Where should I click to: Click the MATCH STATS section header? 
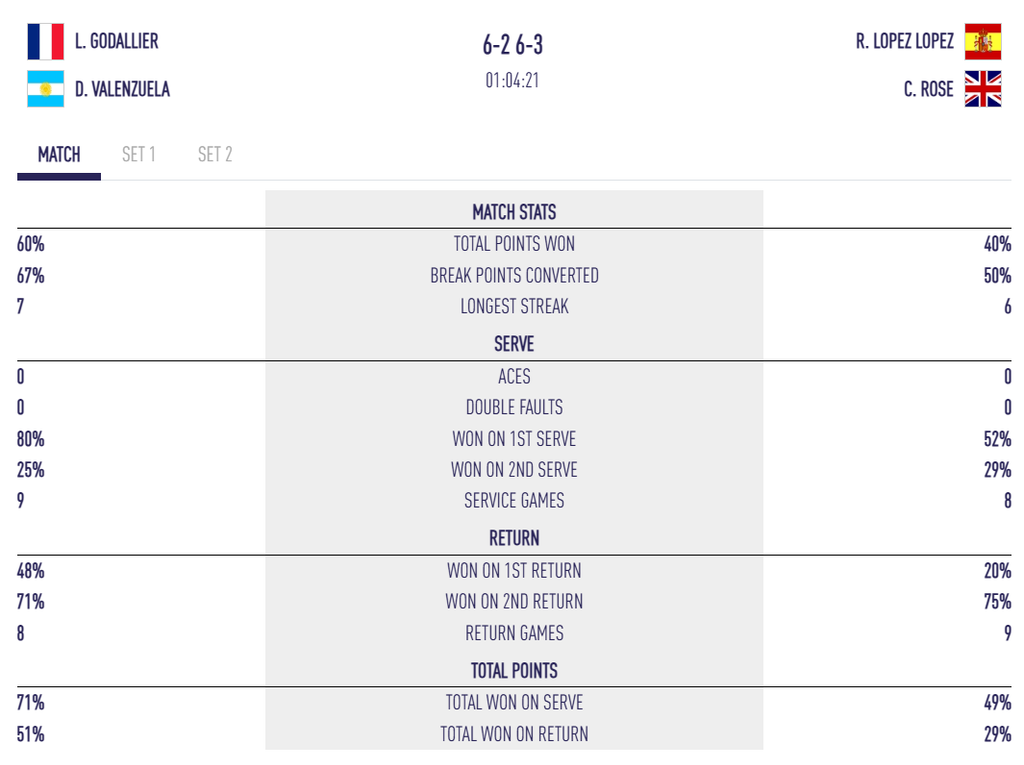[x=514, y=212]
